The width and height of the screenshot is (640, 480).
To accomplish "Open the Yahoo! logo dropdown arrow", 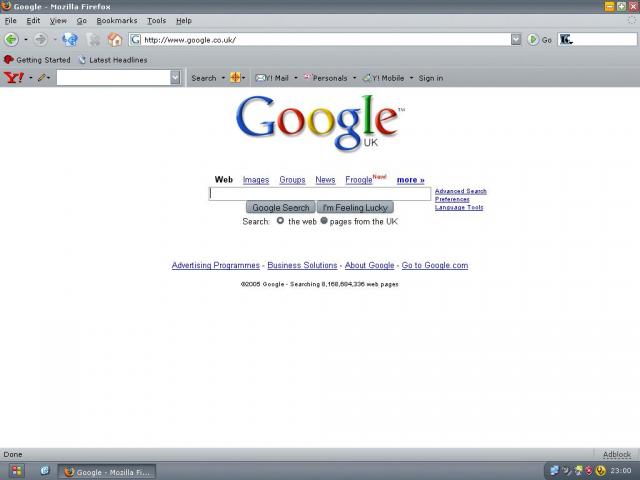I will point(31,78).
